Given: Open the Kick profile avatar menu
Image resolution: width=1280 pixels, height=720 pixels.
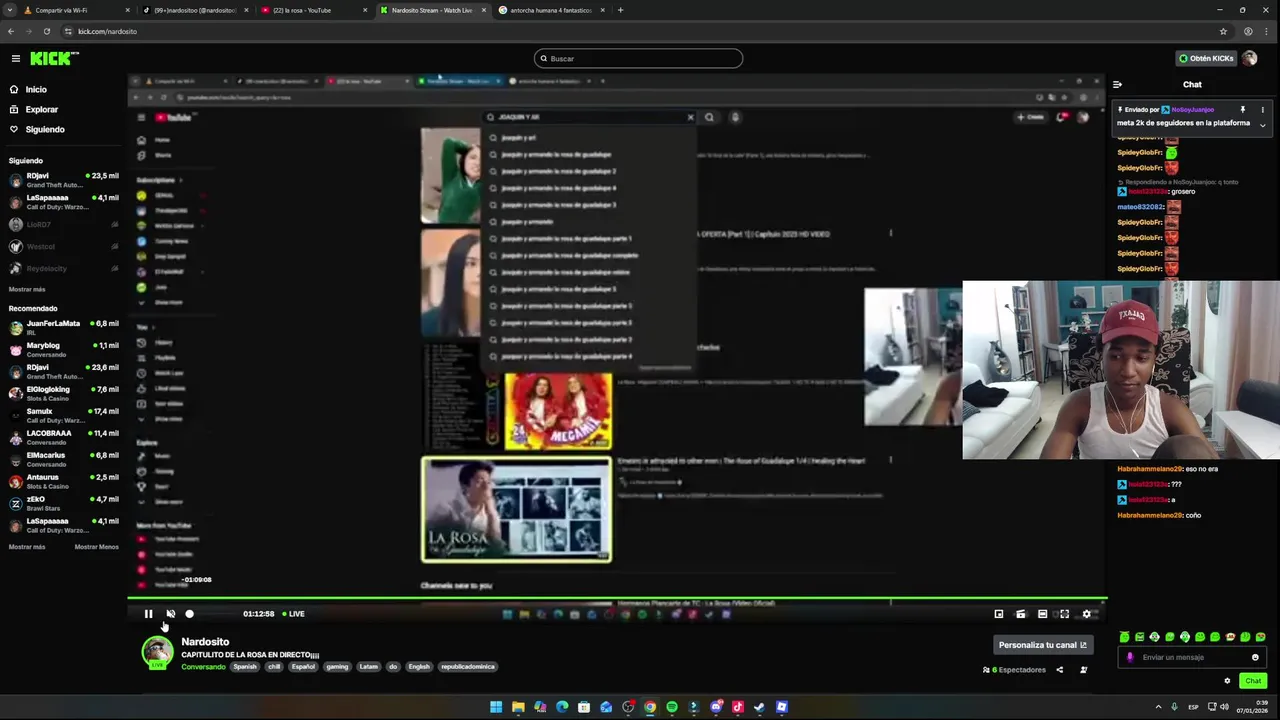Looking at the screenshot, I should [1250, 58].
